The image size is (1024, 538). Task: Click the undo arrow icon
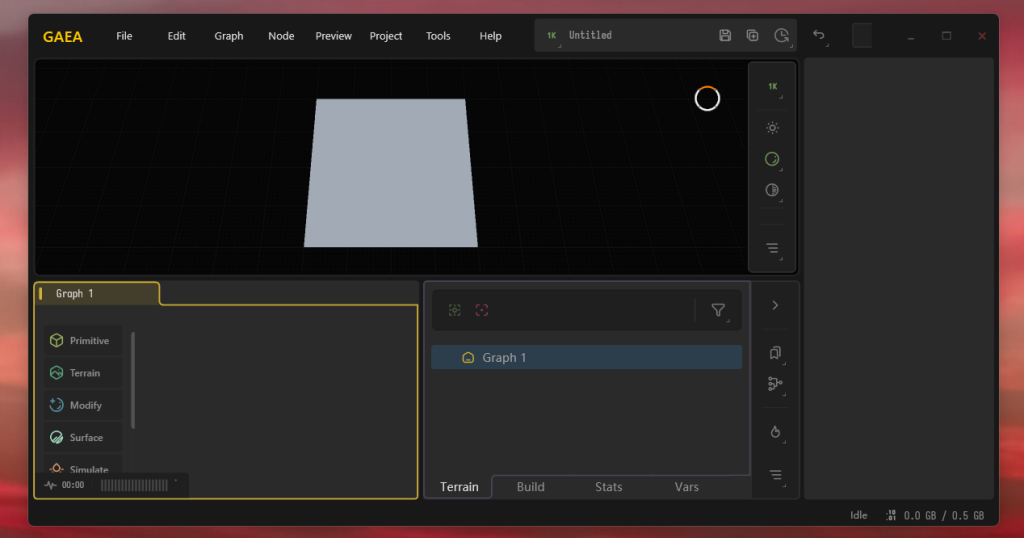click(x=819, y=36)
